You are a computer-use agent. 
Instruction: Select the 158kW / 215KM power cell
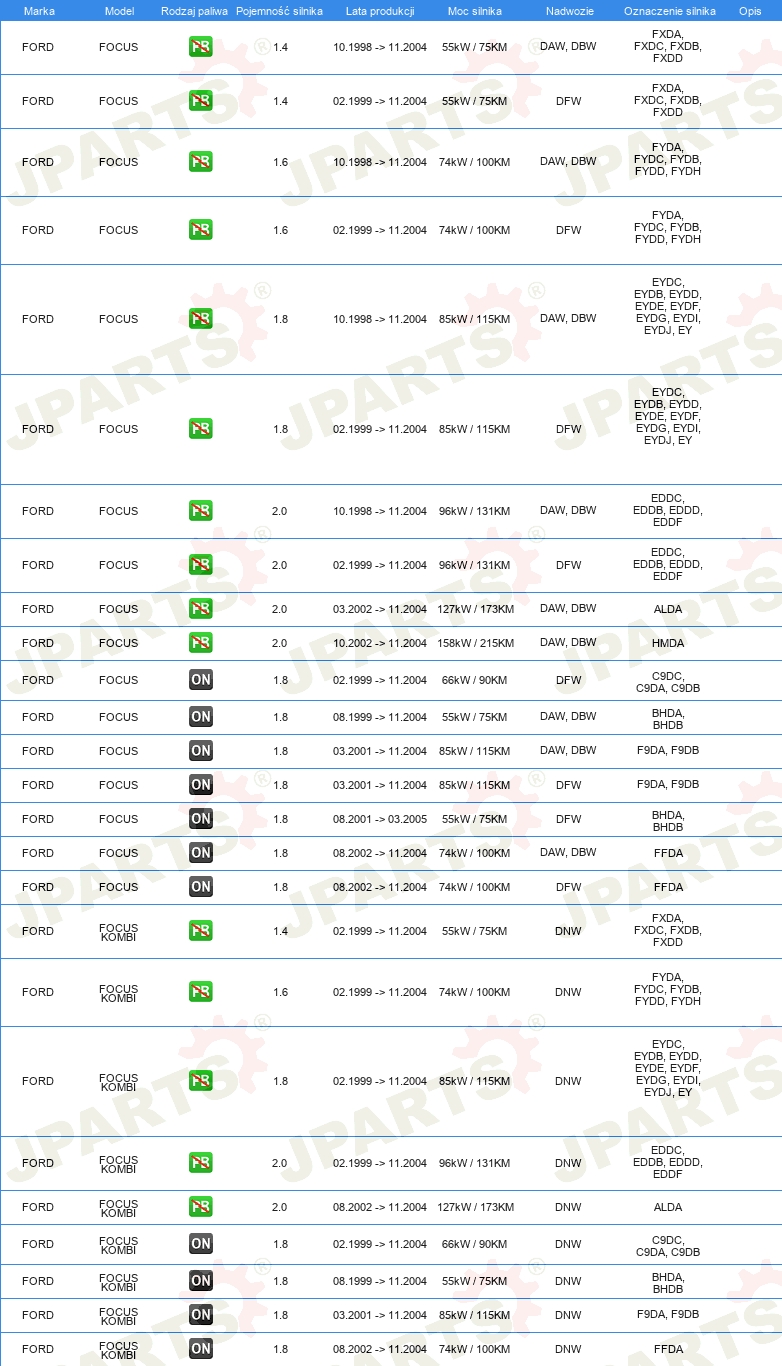pos(475,643)
